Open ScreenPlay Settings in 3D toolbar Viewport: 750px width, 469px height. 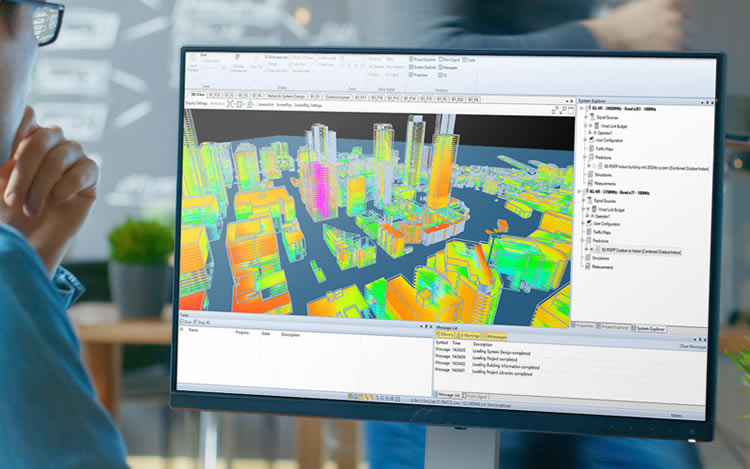point(308,105)
